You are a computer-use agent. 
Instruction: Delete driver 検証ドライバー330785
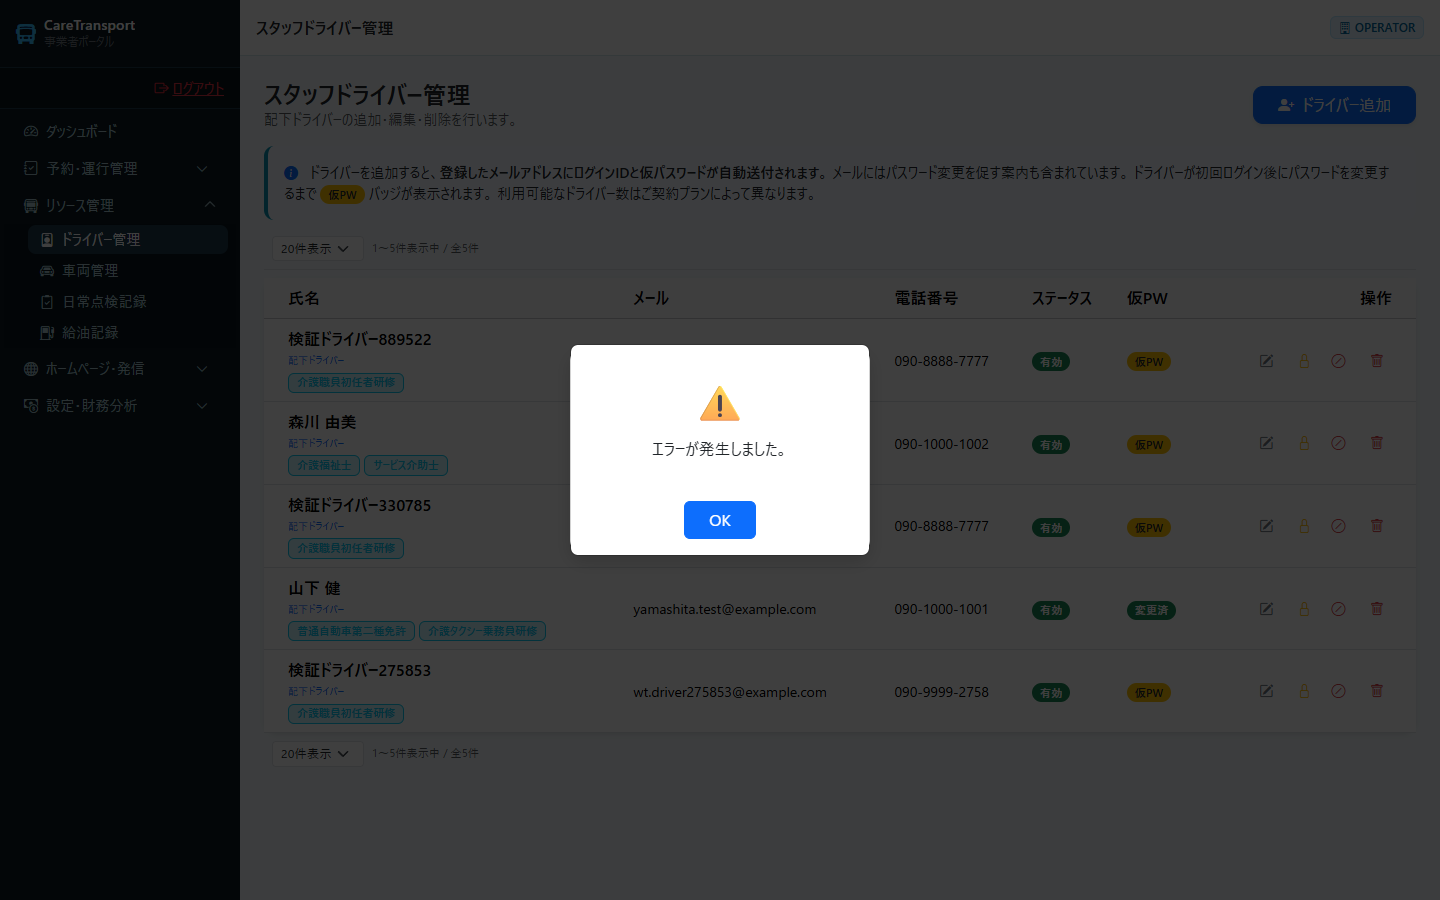coord(1377,526)
